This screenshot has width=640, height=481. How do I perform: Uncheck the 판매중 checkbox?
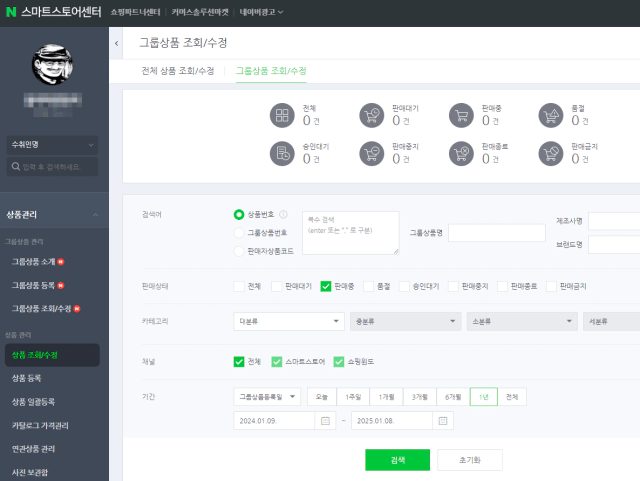(326, 286)
